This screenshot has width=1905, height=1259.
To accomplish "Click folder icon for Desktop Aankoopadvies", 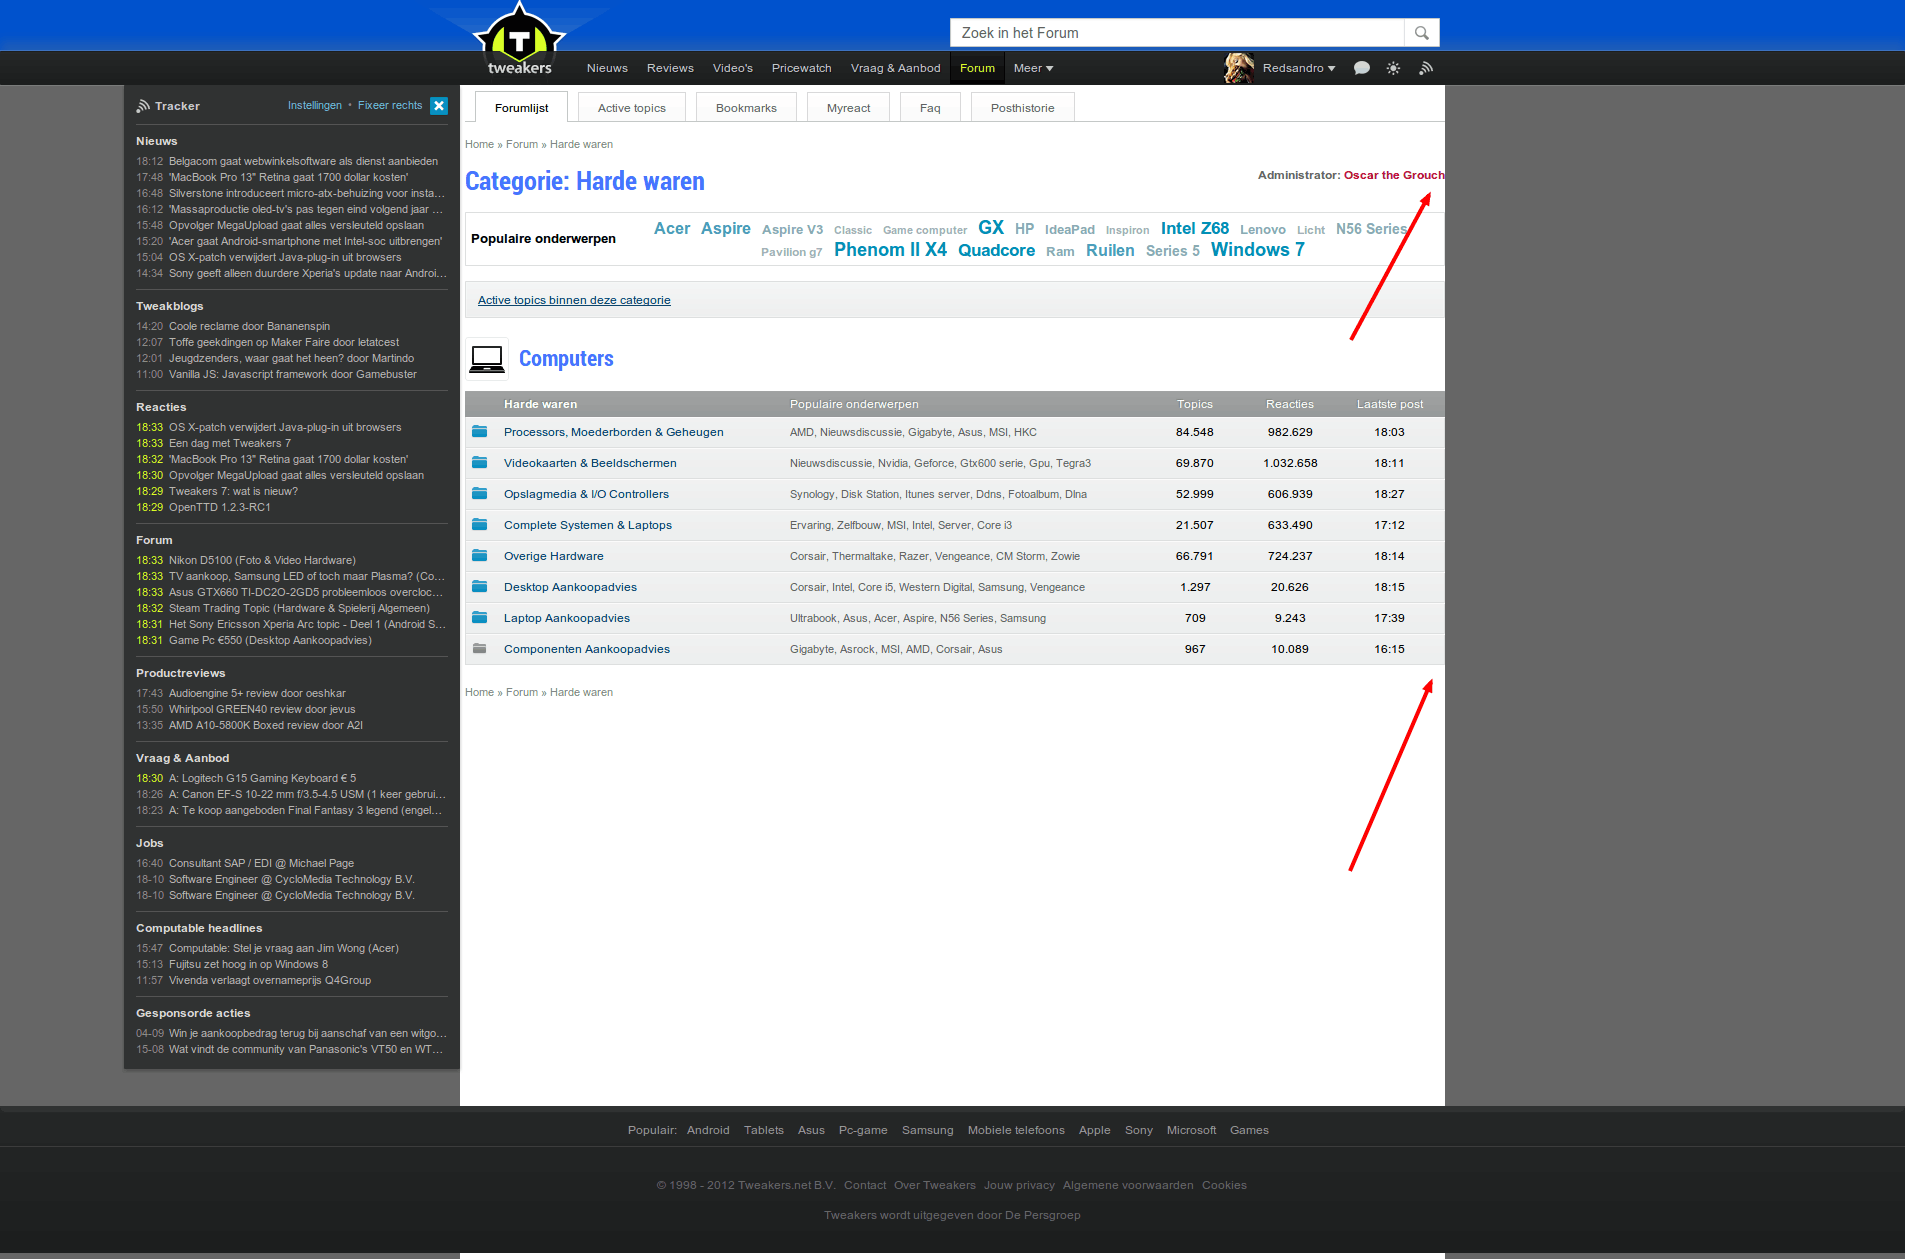I will (x=480, y=587).
